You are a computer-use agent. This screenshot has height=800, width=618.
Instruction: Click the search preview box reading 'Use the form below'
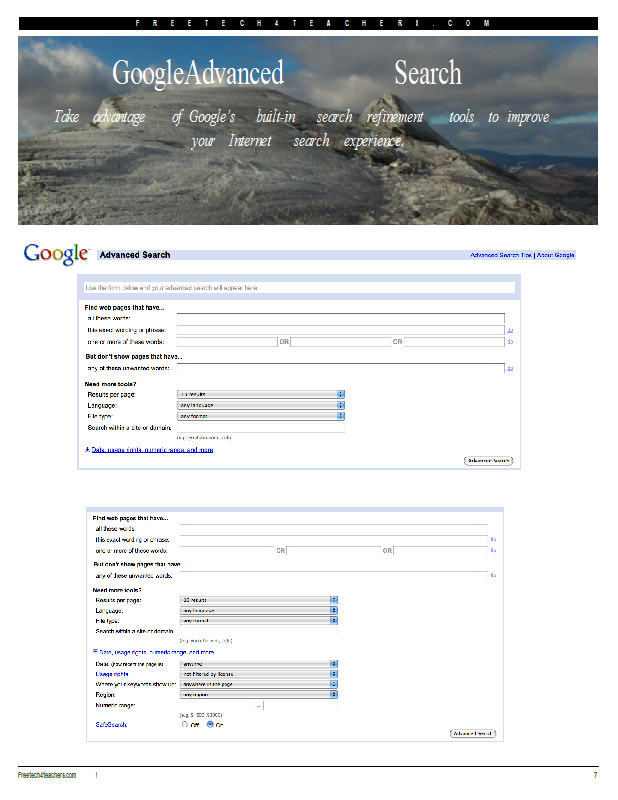[299, 288]
